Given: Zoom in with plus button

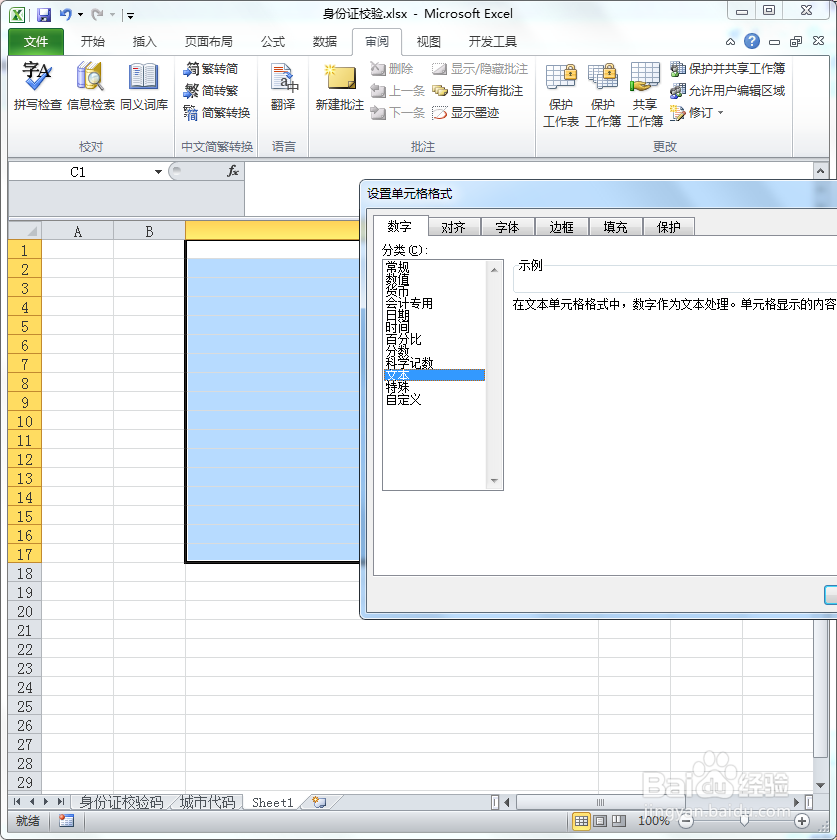Looking at the screenshot, I should [802, 821].
